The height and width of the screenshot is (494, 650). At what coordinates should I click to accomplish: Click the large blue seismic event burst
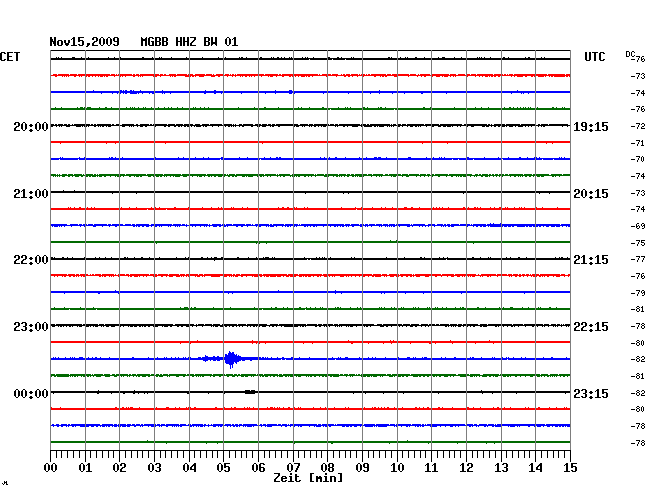coord(231,359)
